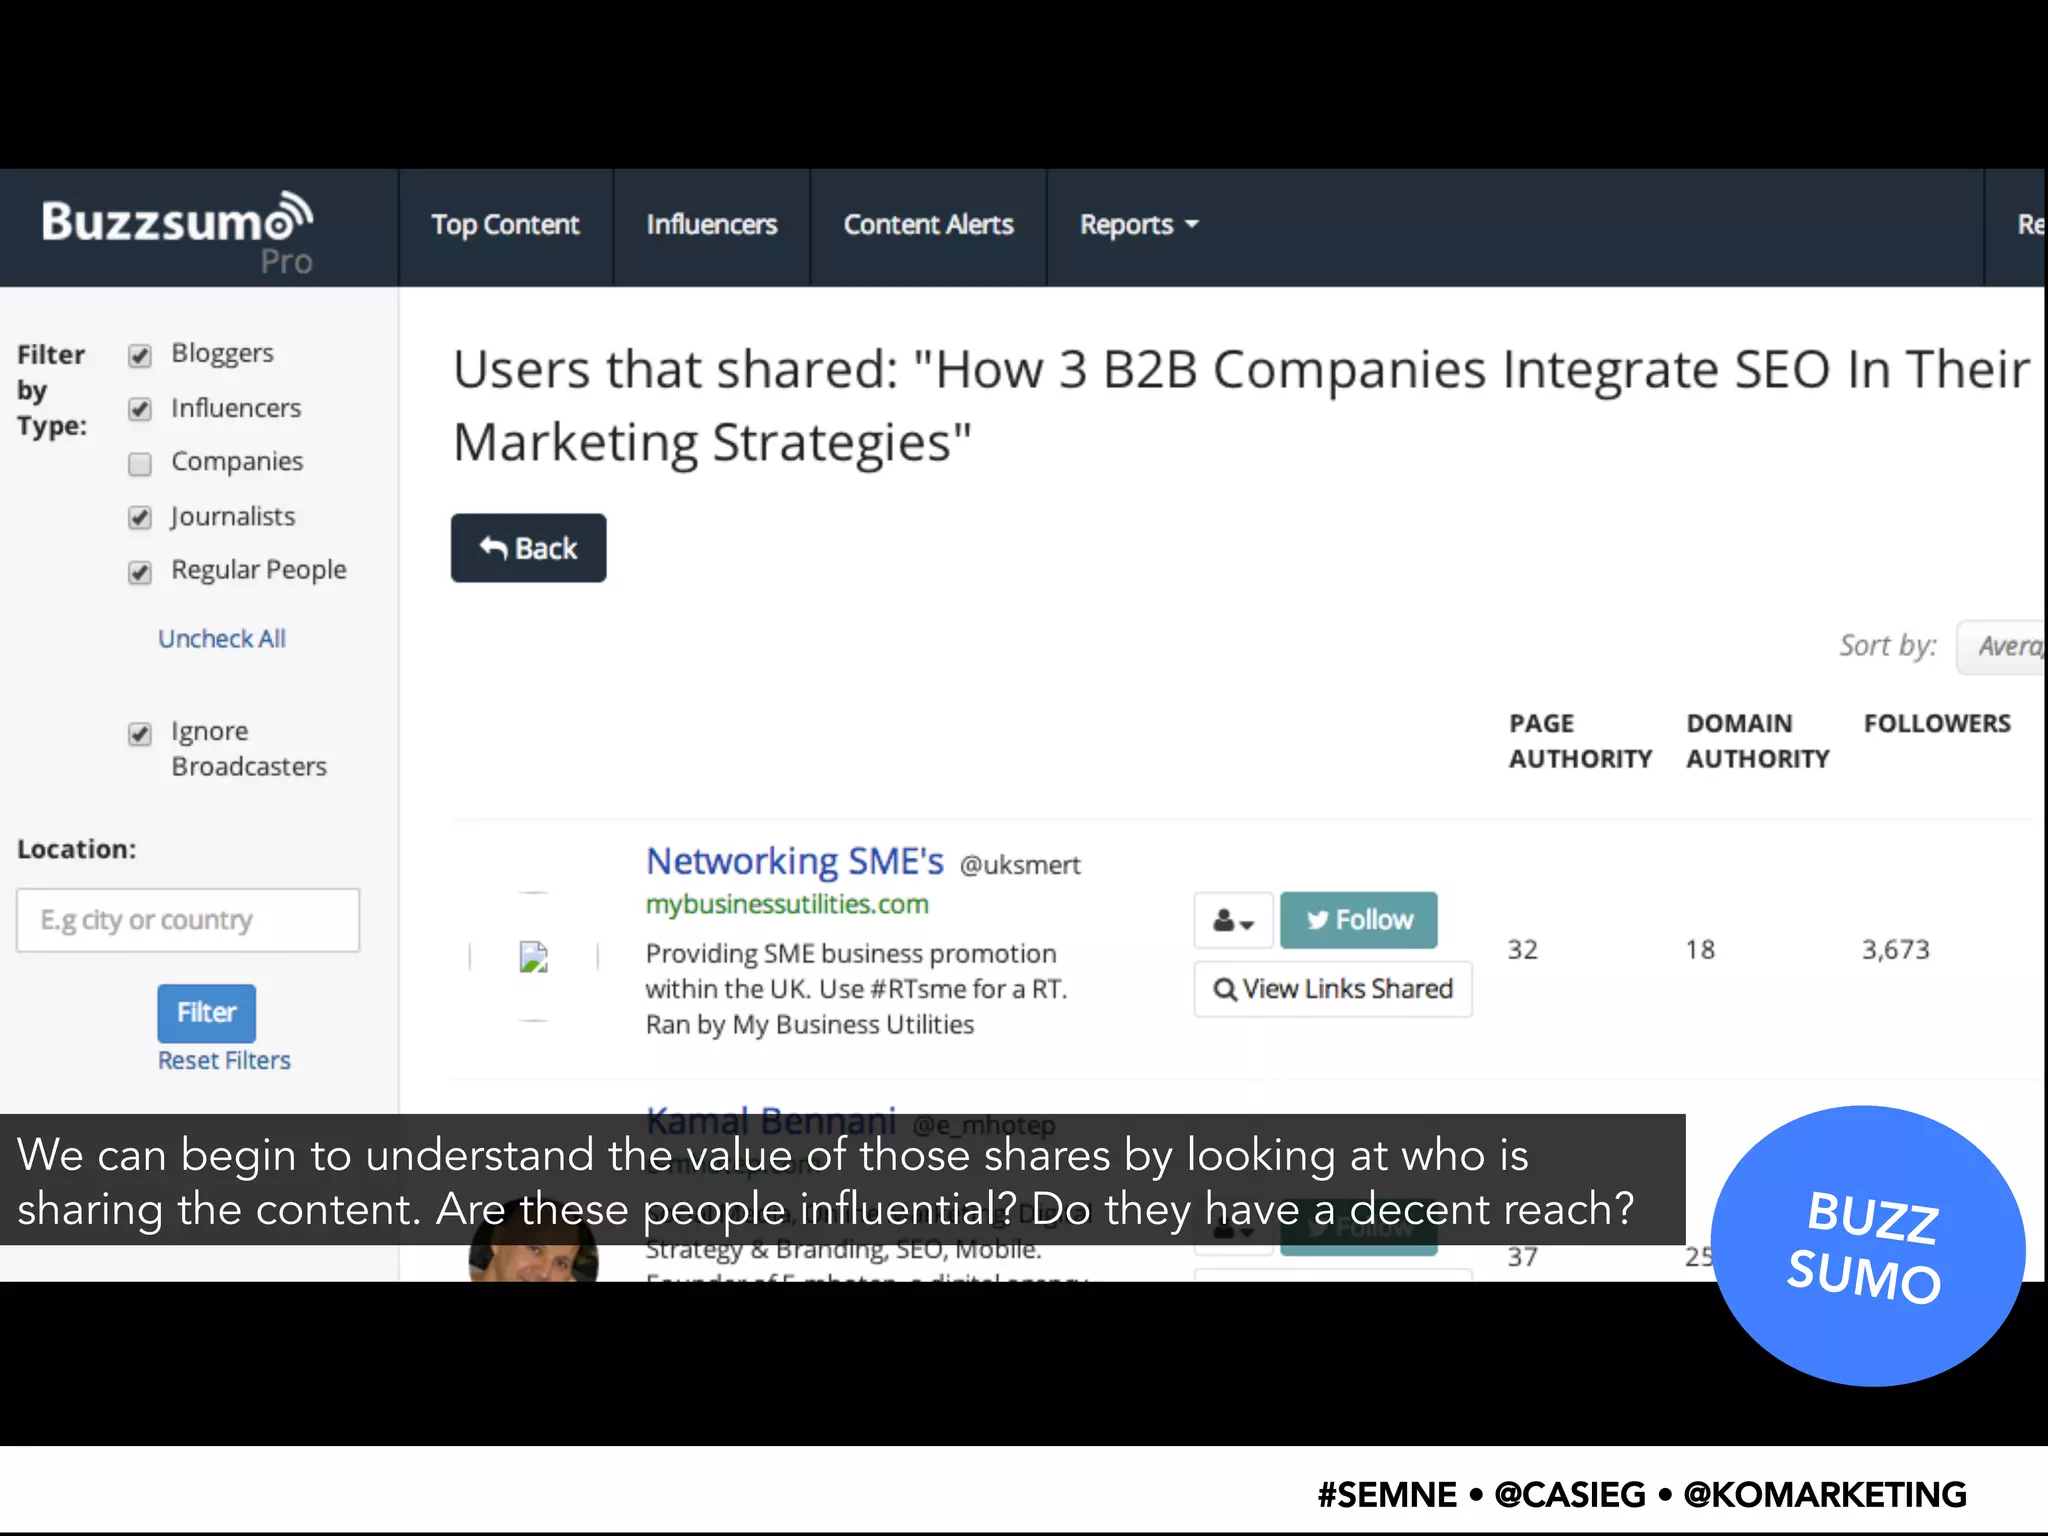The width and height of the screenshot is (2048, 1536).
Task: View Links Shared by Networking SME's
Action: click(x=1333, y=989)
